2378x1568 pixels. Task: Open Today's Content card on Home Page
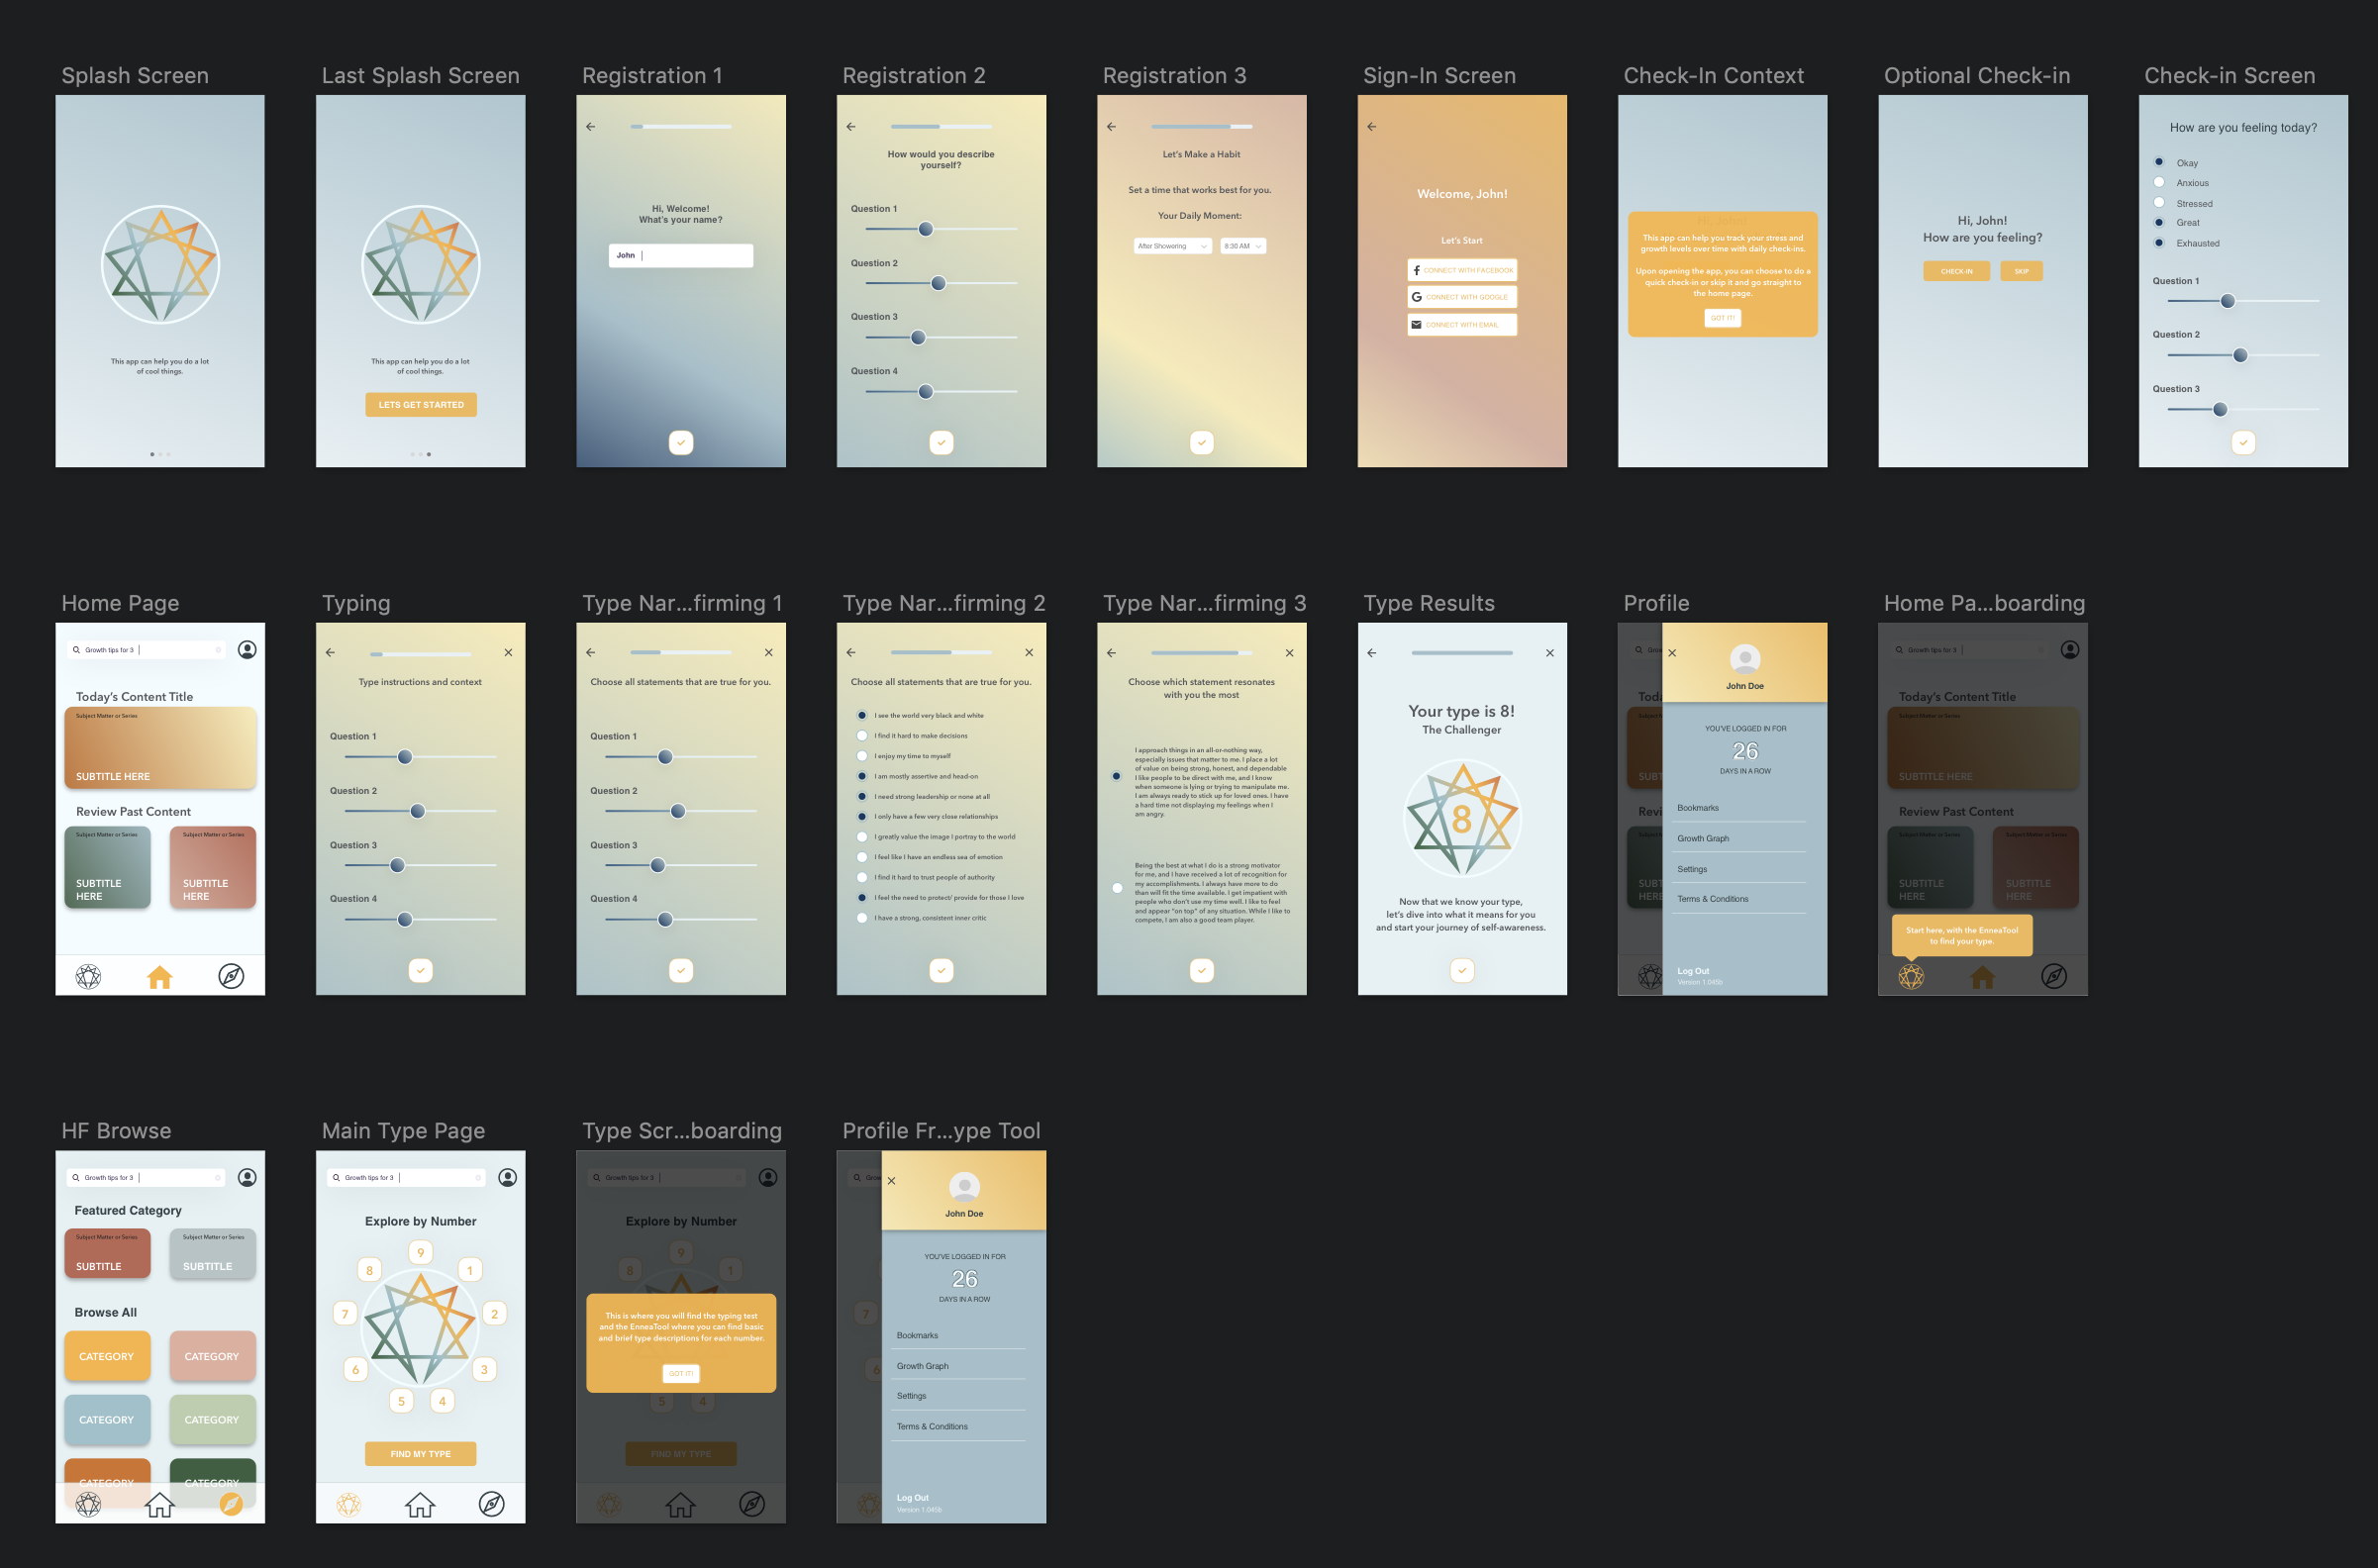pos(160,748)
